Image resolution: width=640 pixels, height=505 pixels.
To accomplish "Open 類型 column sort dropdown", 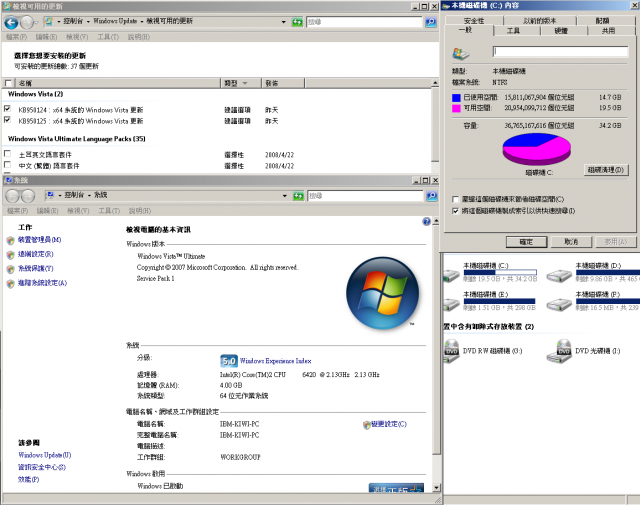I will [245, 83].
